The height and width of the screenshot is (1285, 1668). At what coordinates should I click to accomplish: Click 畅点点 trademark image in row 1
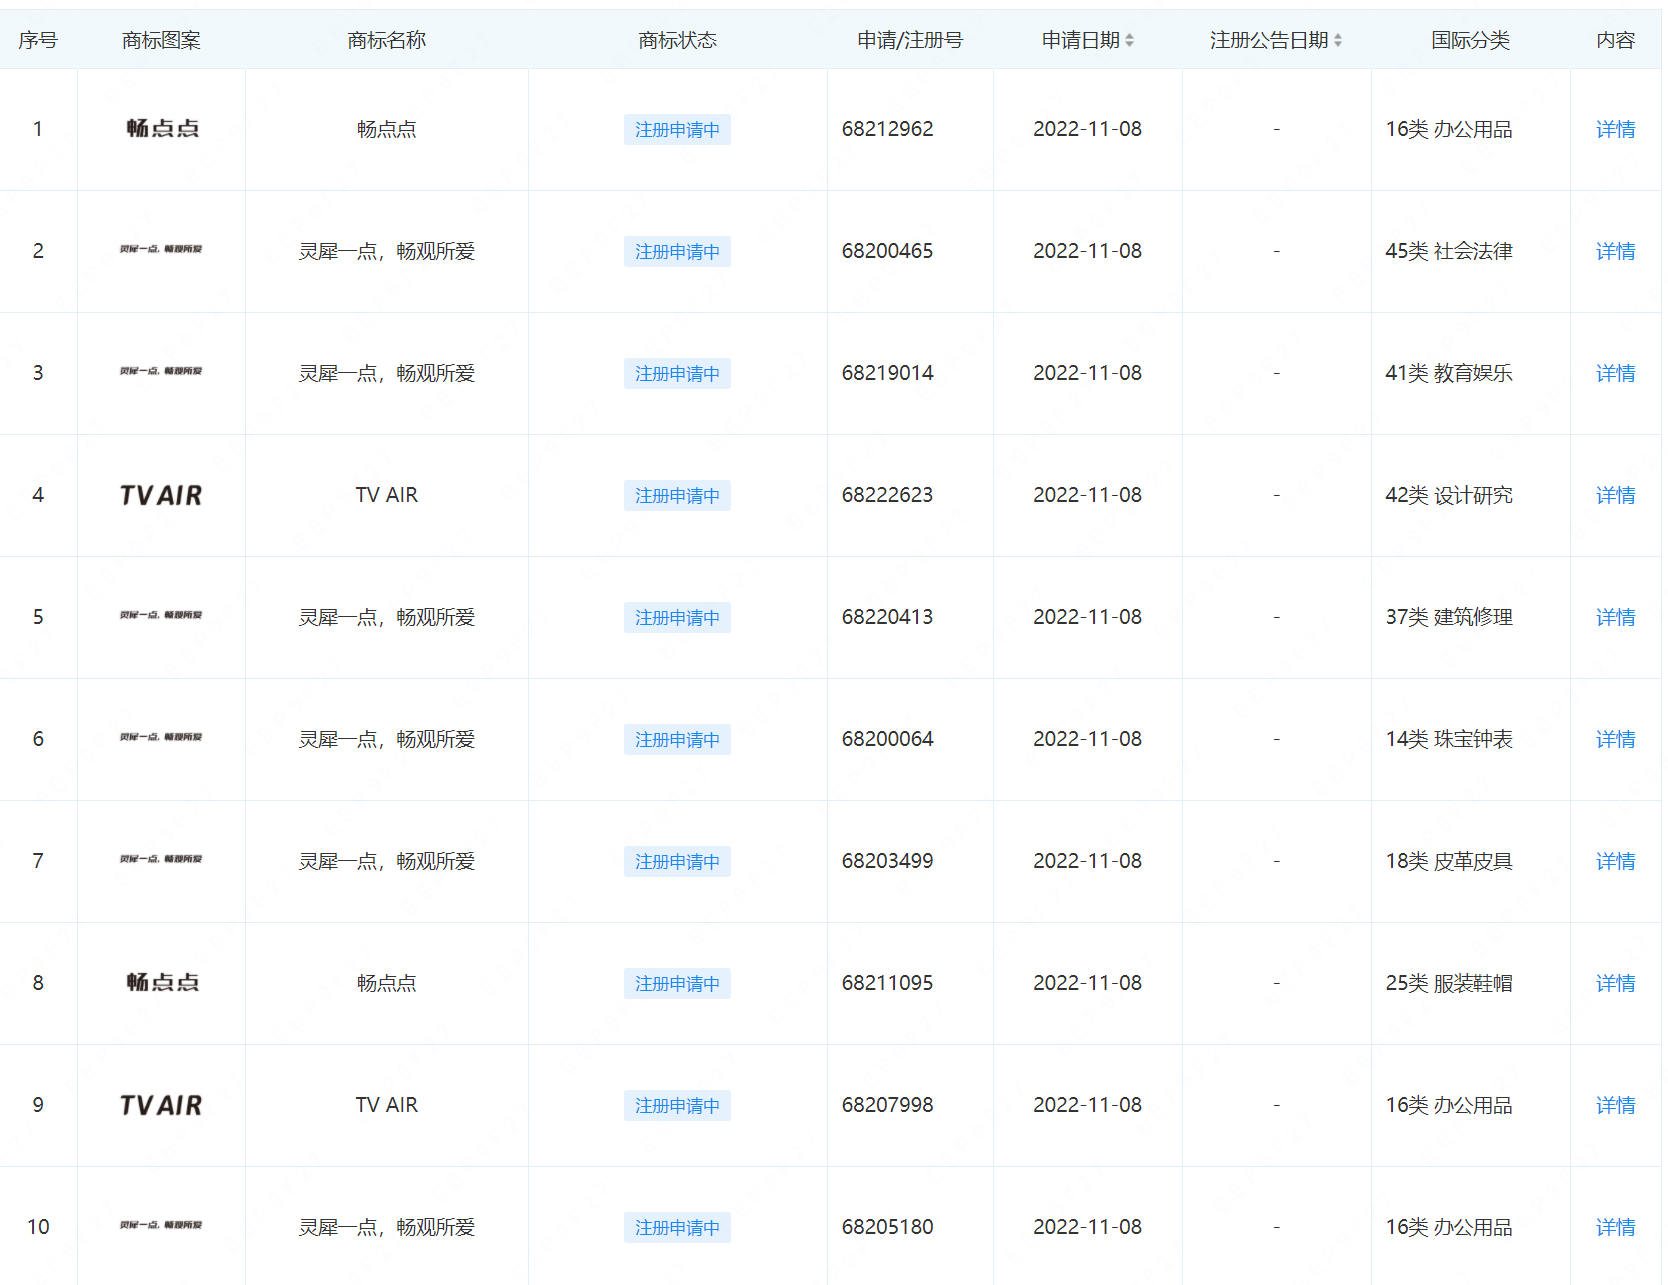coord(162,128)
